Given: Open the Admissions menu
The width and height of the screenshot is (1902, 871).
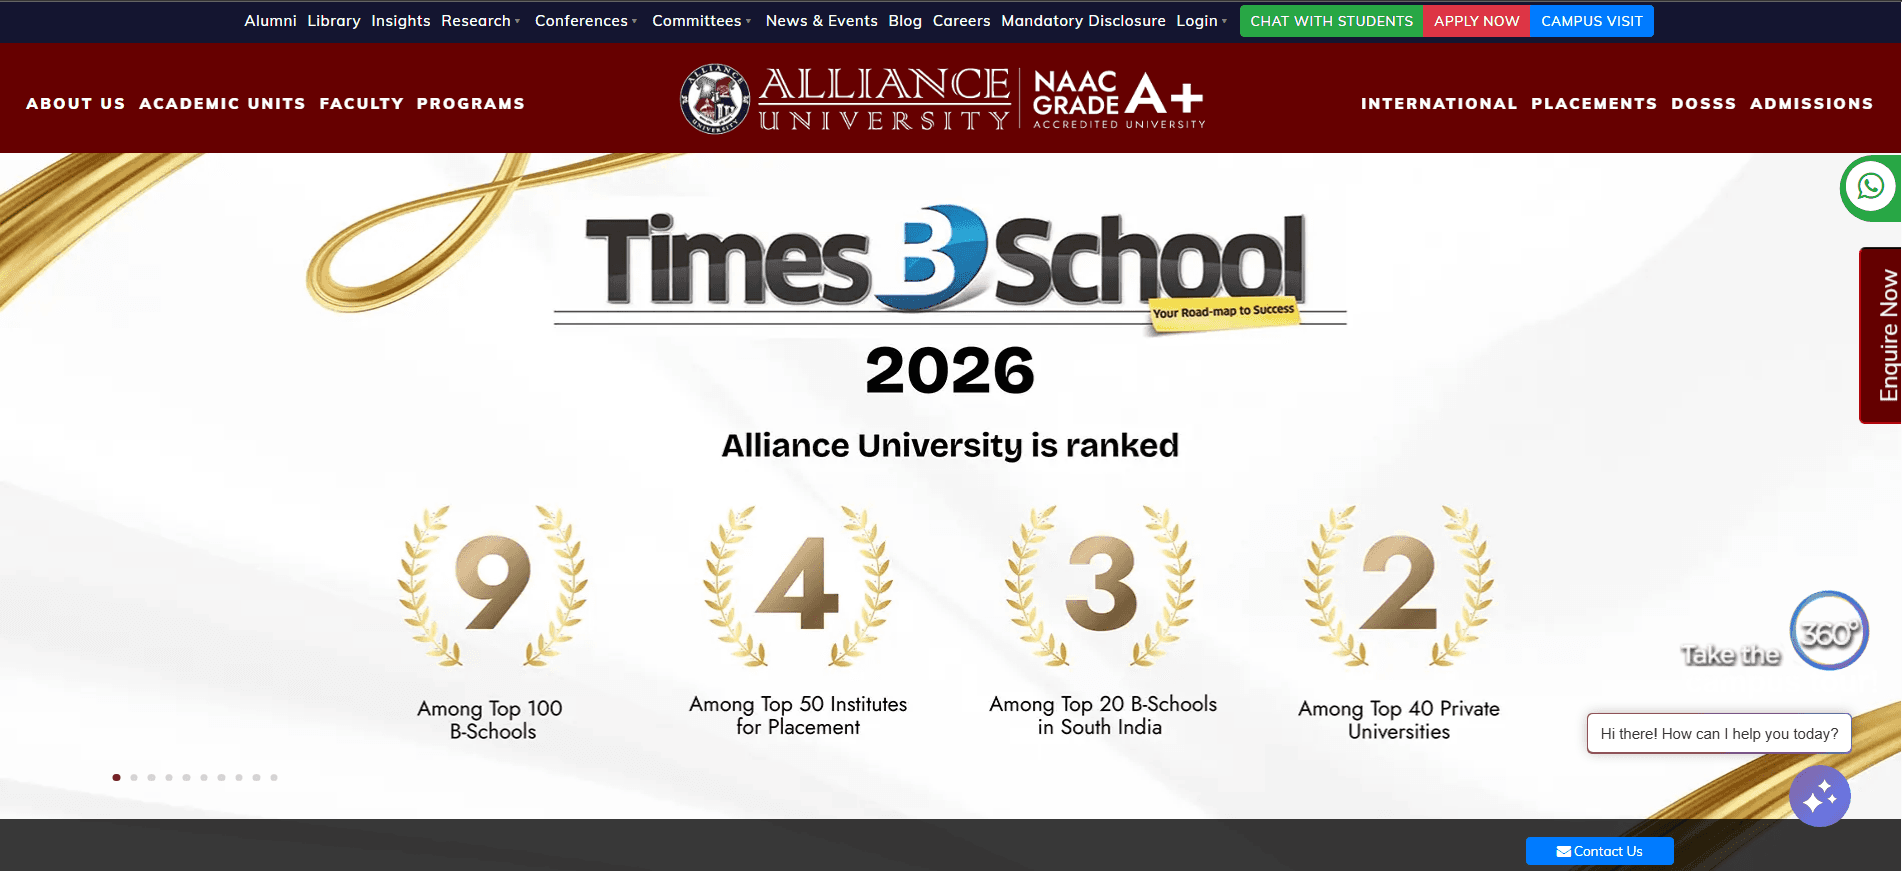Looking at the screenshot, I should pyautogui.click(x=1811, y=103).
